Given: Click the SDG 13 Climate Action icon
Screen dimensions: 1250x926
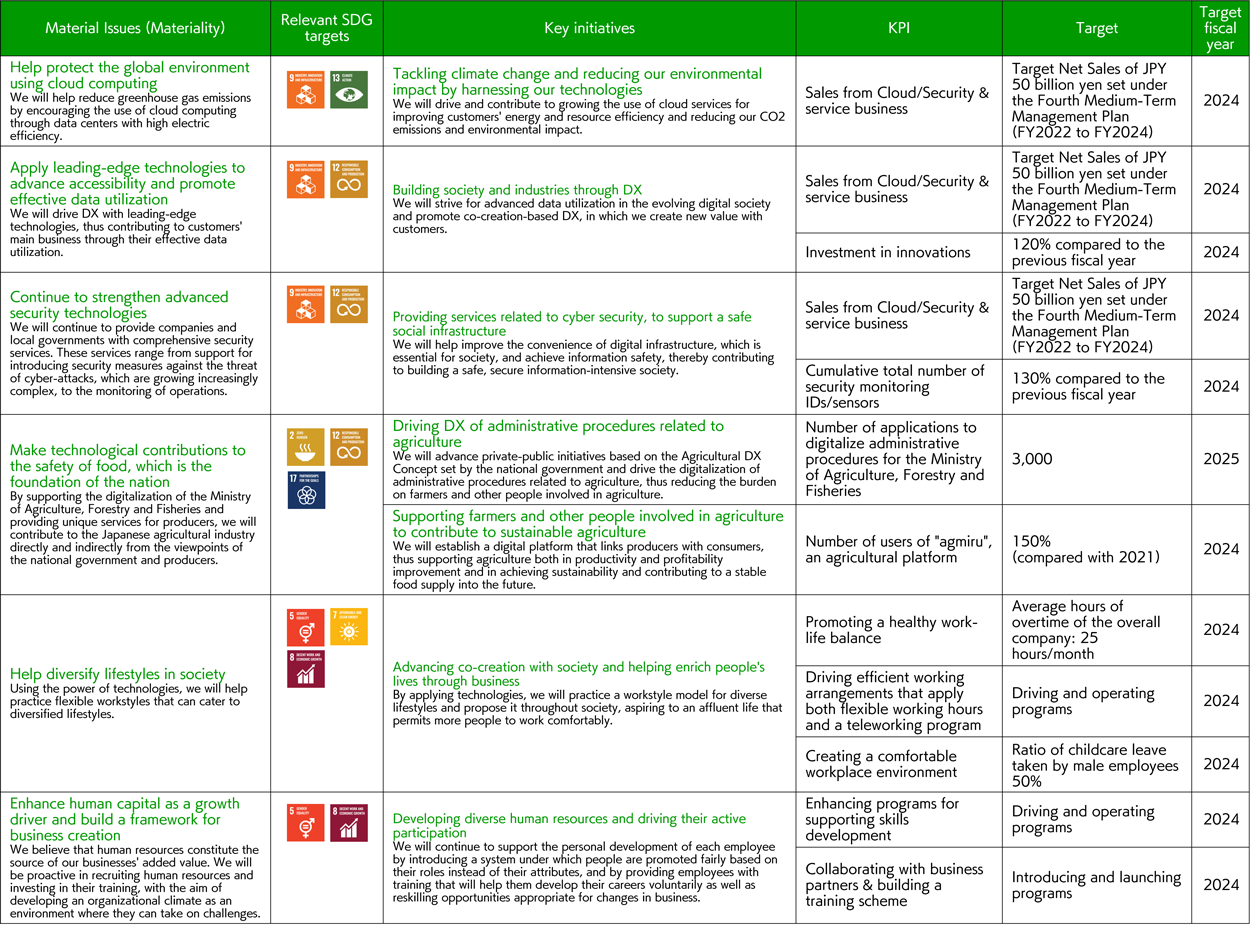Looking at the screenshot, I should 348,89.
